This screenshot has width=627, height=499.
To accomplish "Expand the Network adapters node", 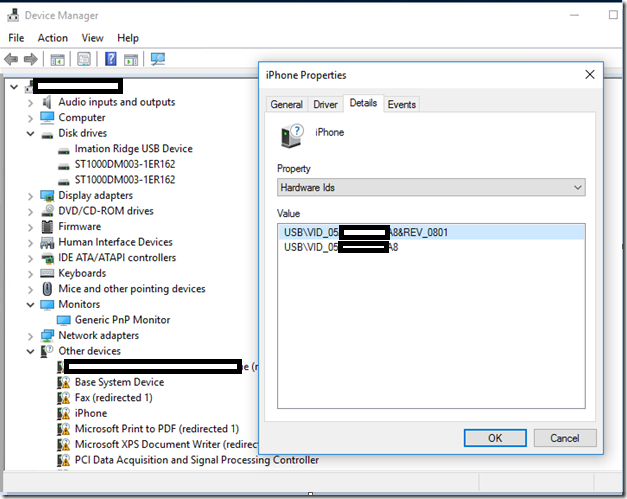I will click(30, 337).
